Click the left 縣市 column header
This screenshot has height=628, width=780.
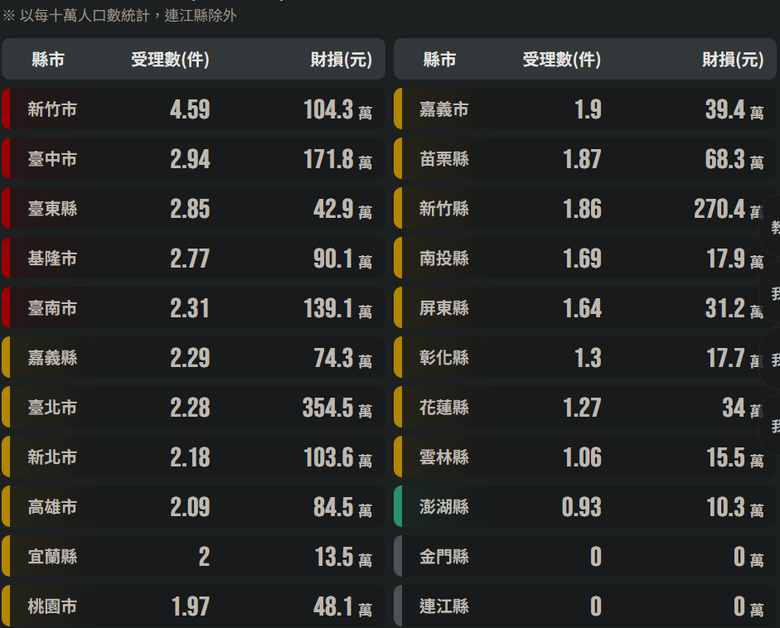48,60
